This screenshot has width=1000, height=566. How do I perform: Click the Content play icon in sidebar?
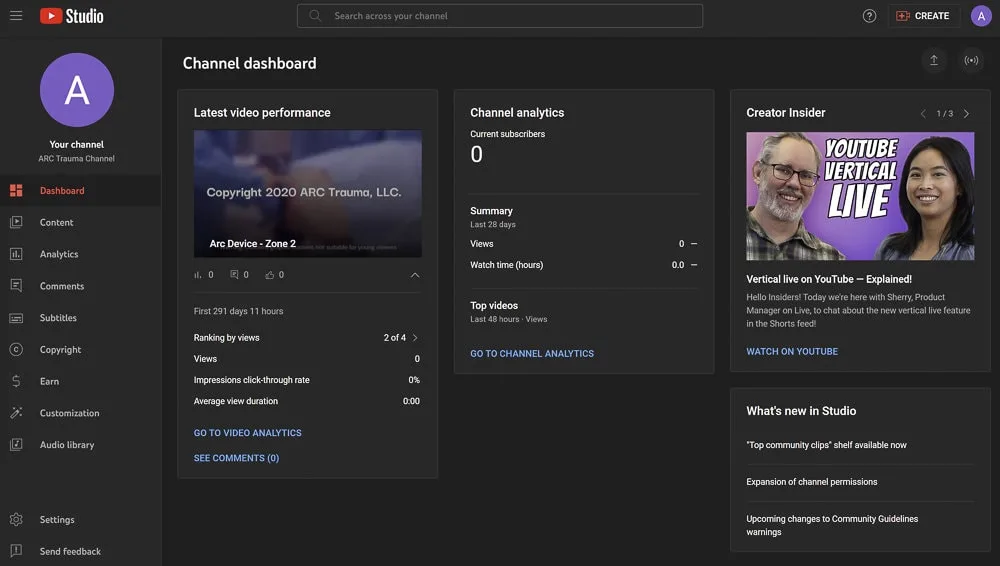[x=16, y=222]
